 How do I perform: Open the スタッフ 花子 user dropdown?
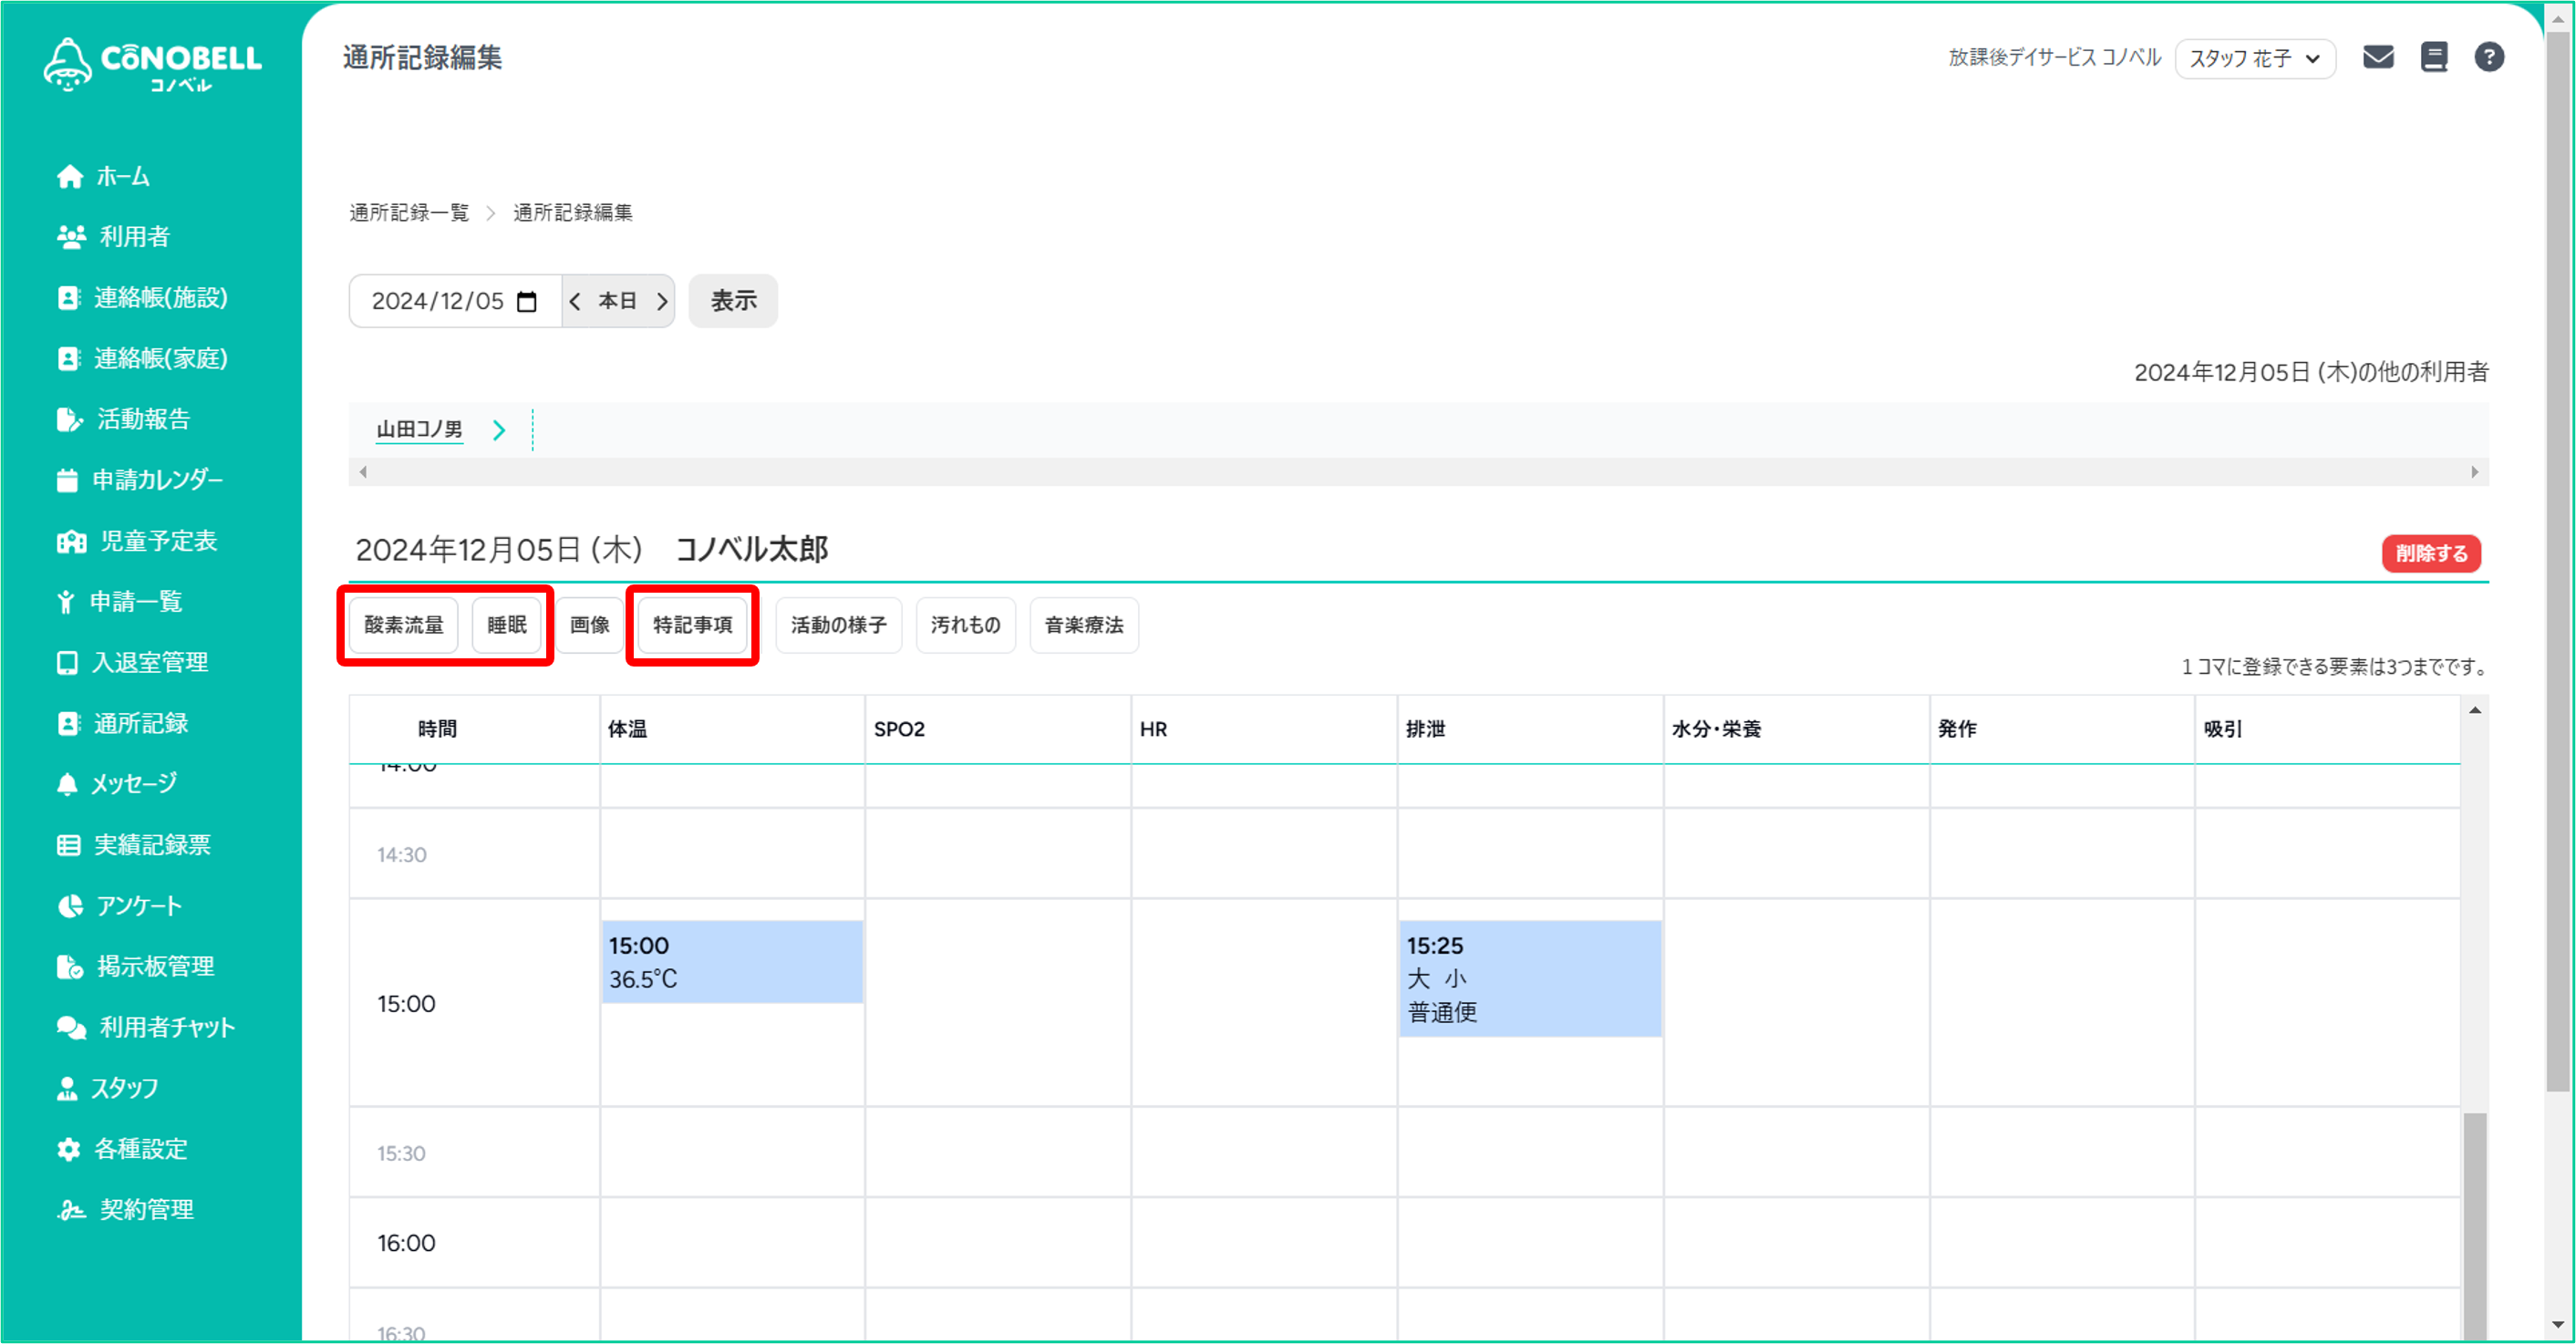(2255, 58)
